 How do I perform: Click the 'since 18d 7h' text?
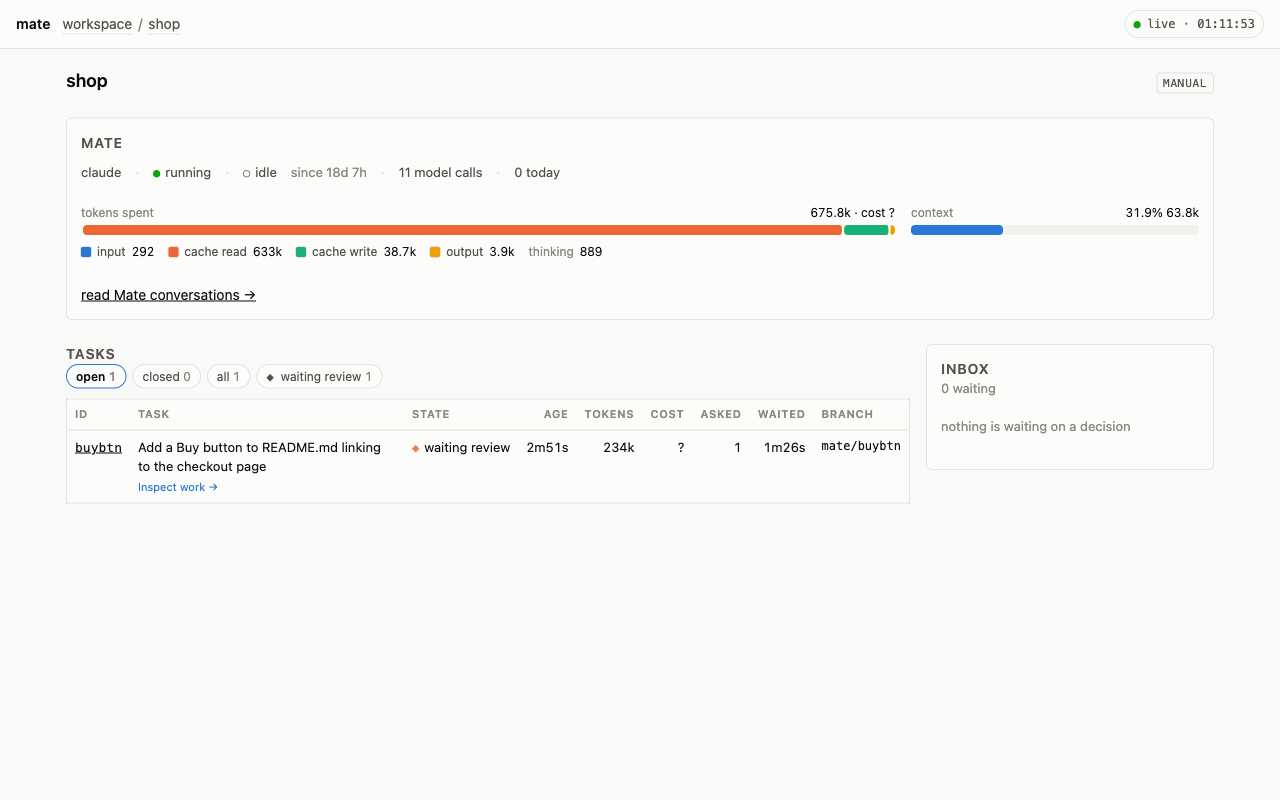pyautogui.click(x=329, y=173)
